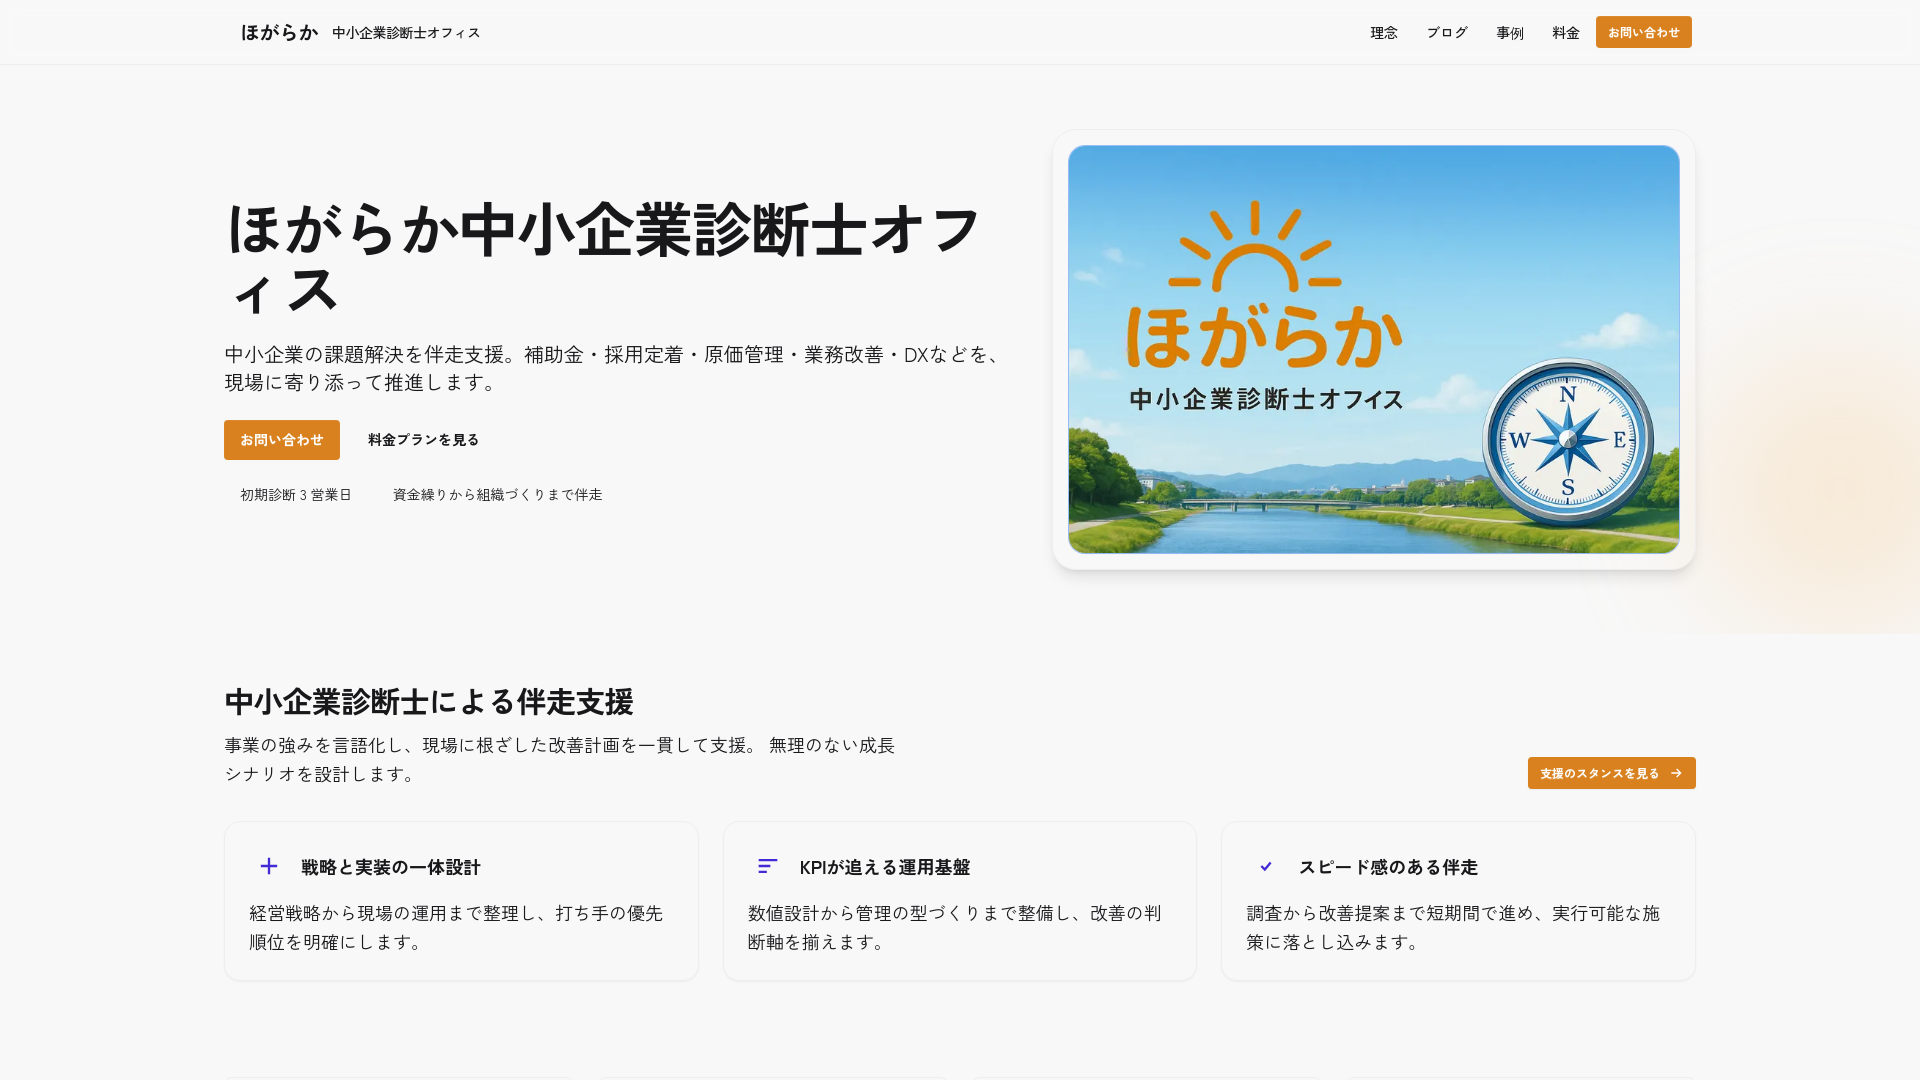Click the paragraph starting 事業の強みを言語化し

[x=560, y=759]
